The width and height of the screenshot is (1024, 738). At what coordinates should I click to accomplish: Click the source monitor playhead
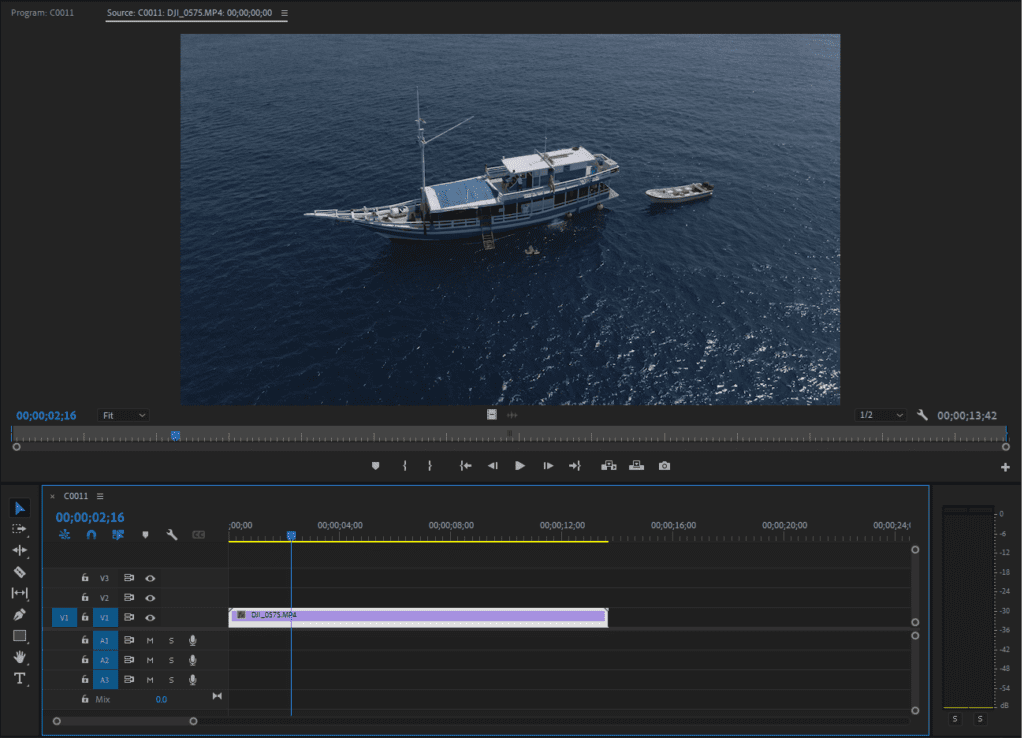click(176, 435)
